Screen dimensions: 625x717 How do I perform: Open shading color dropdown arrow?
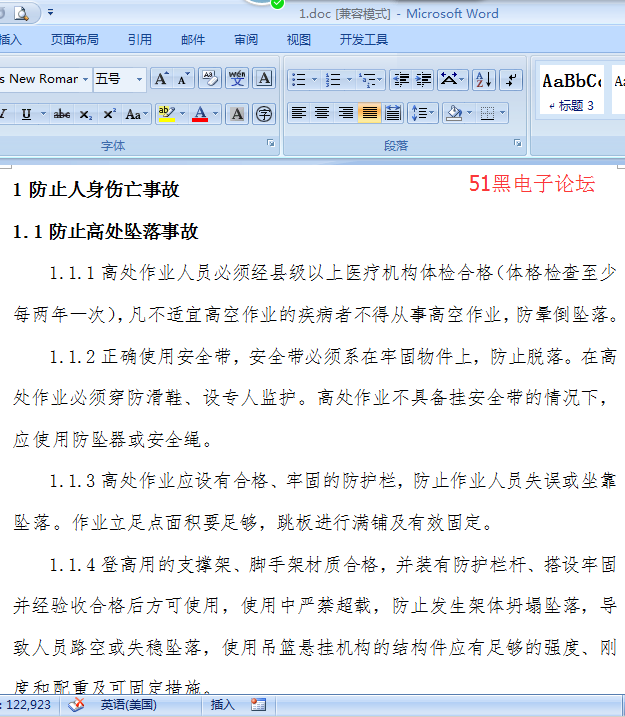point(470,113)
